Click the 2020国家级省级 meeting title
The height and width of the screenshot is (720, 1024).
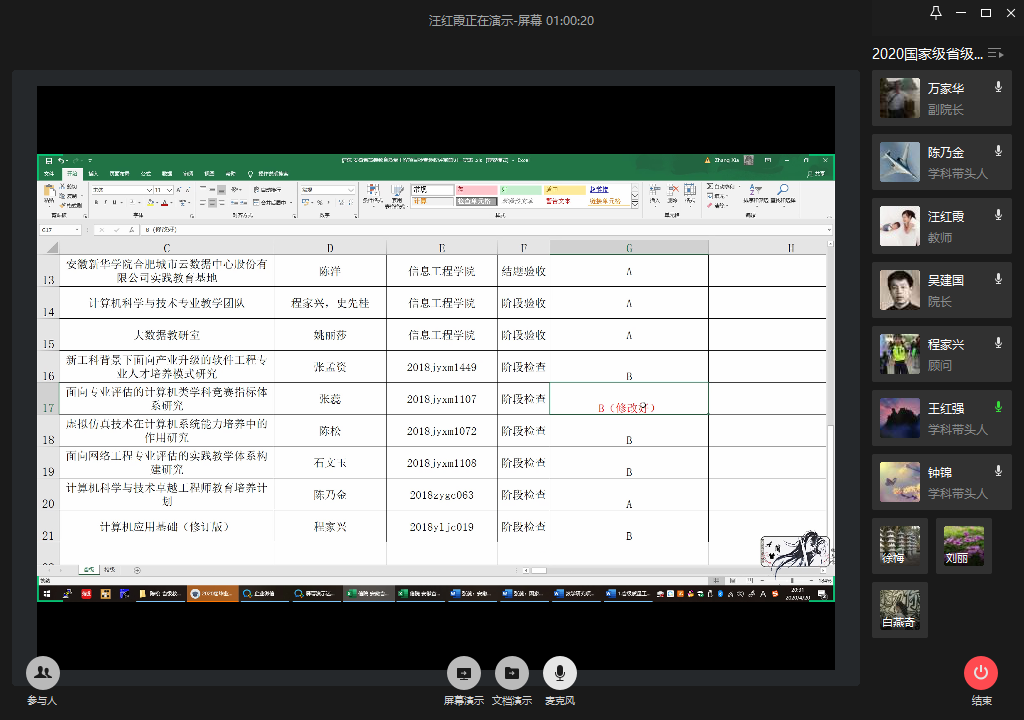point(927,54)
